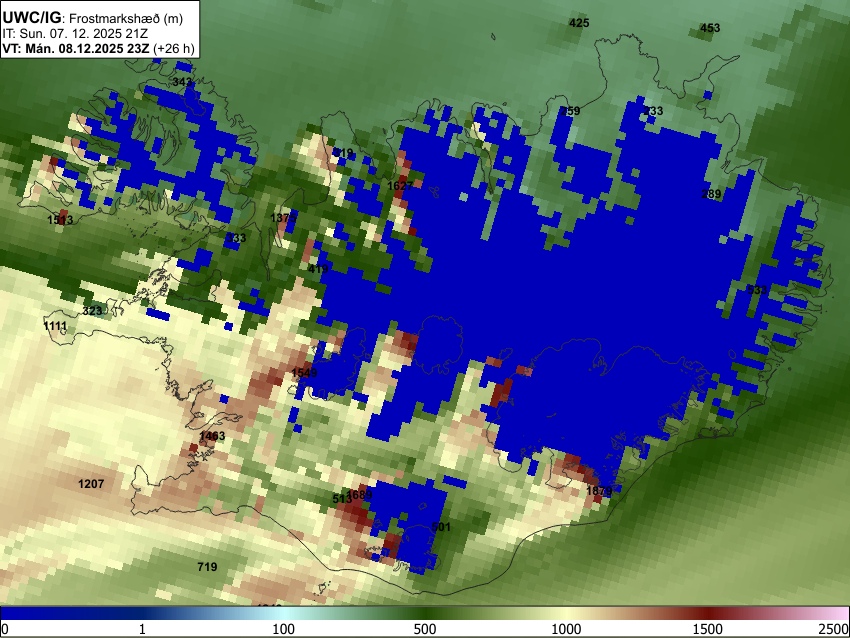The height and width of the screenshot is (638, 850).
Task: Click the legend label 2500
Action: point(834,629)
